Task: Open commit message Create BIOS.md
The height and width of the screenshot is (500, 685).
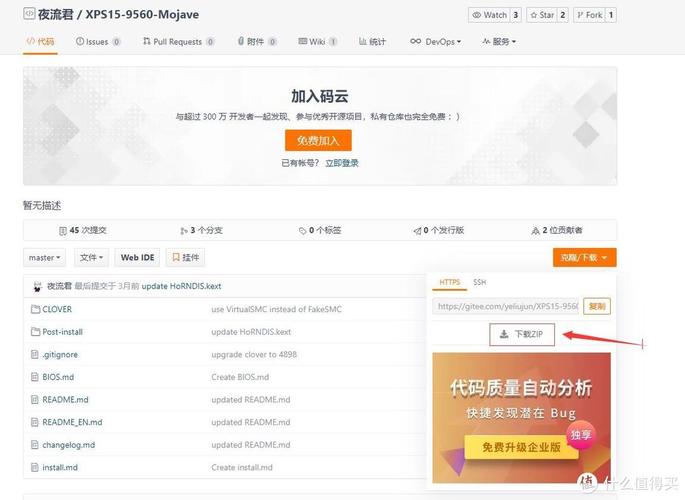Action: click(240, 377)
